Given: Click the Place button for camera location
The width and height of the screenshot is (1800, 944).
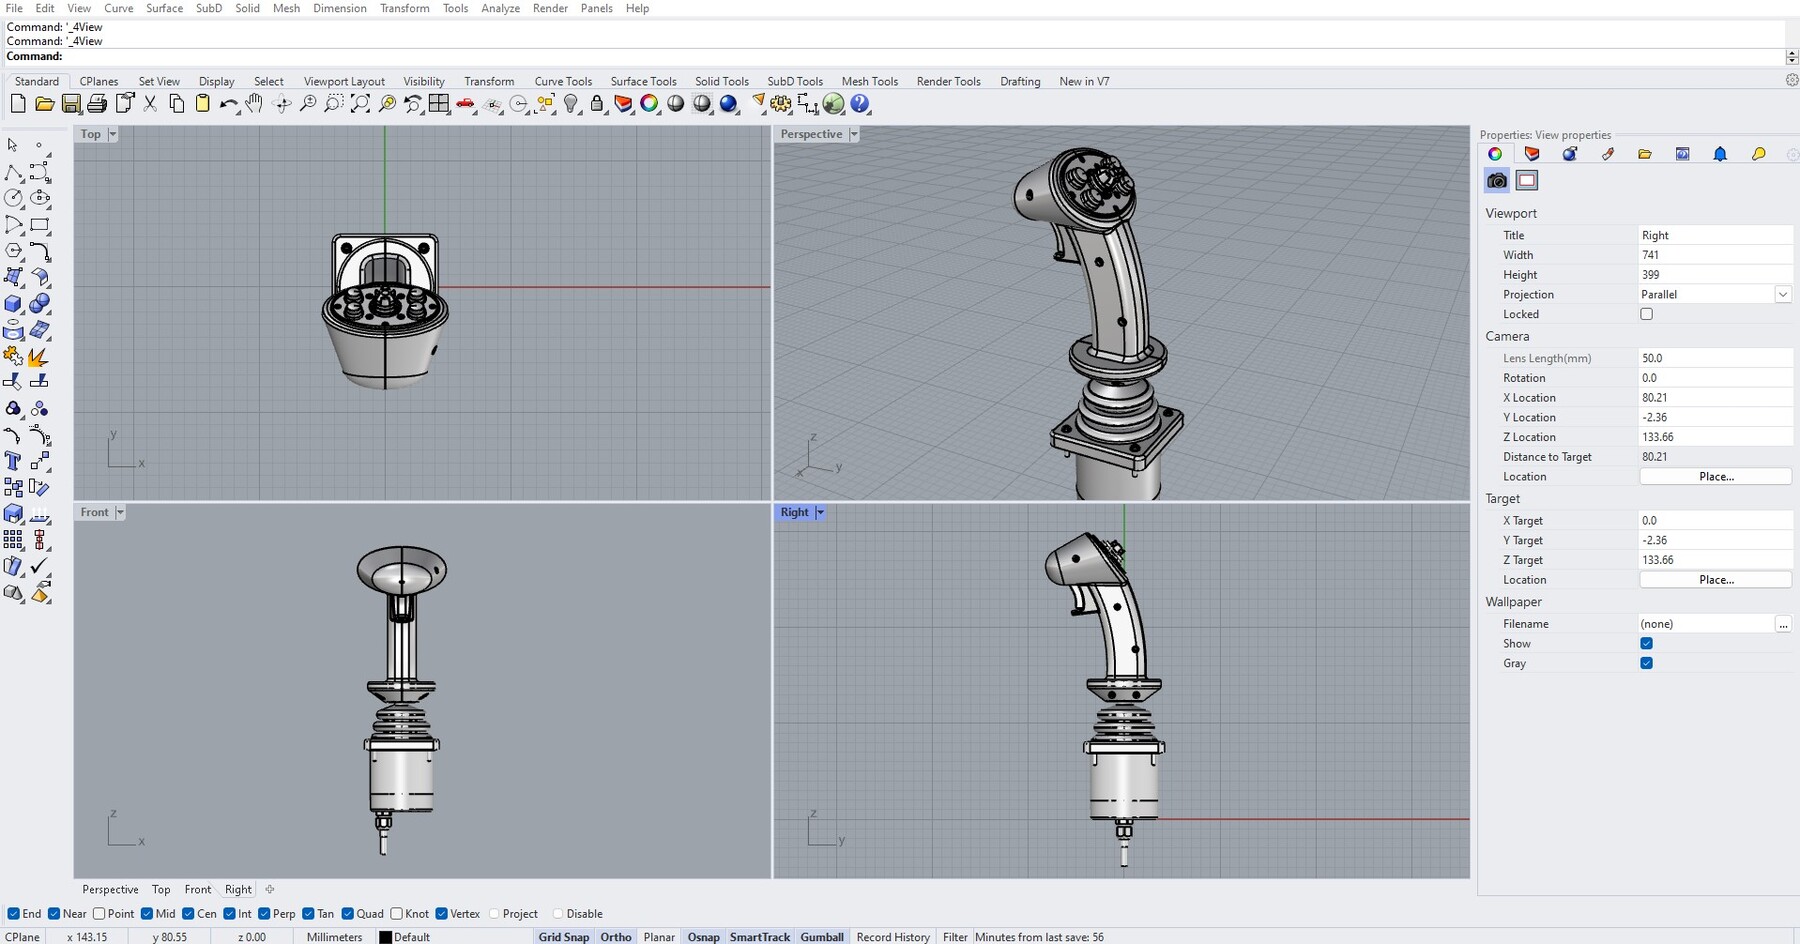Looking at the screenshot, I should [x=1715, y=476].
